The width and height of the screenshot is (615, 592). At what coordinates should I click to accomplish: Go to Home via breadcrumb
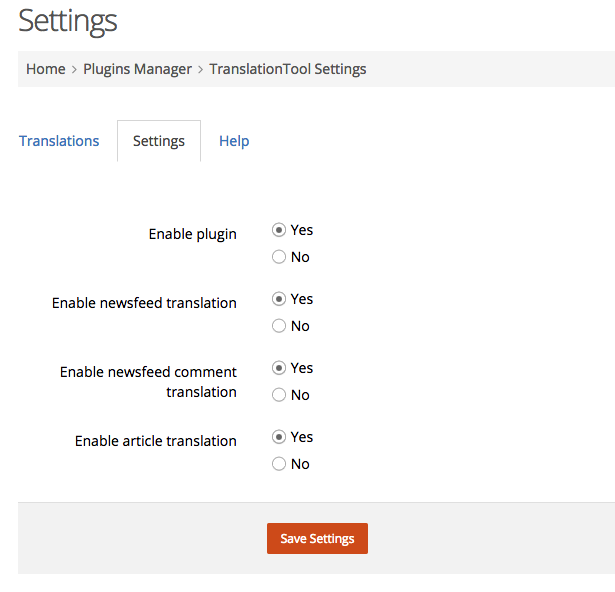(46, 69)
